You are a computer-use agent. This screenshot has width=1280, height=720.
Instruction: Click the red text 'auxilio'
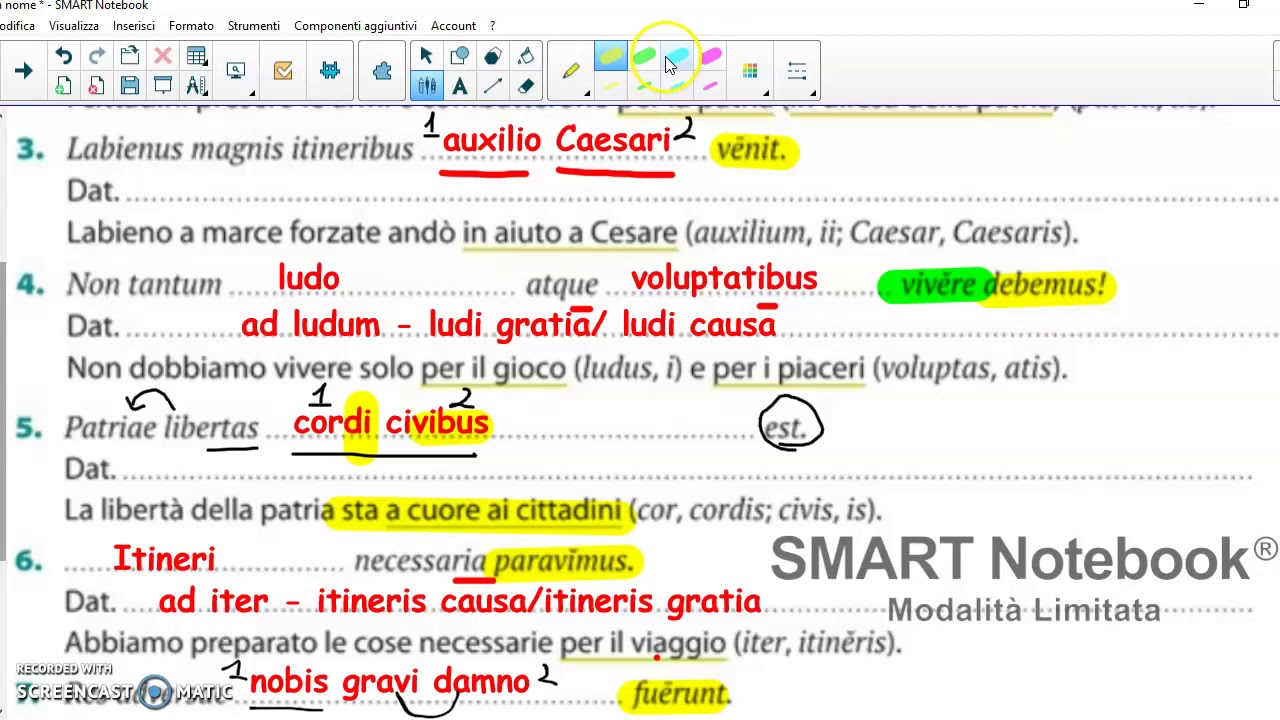click(491, 141)
